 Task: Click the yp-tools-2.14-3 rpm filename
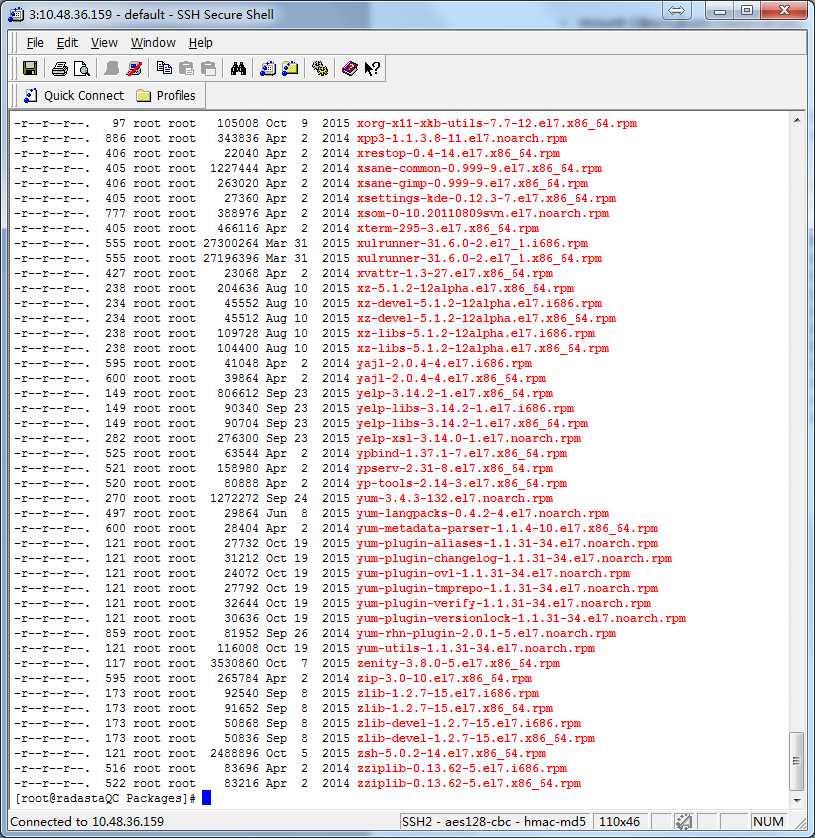(x=462, y=483)
